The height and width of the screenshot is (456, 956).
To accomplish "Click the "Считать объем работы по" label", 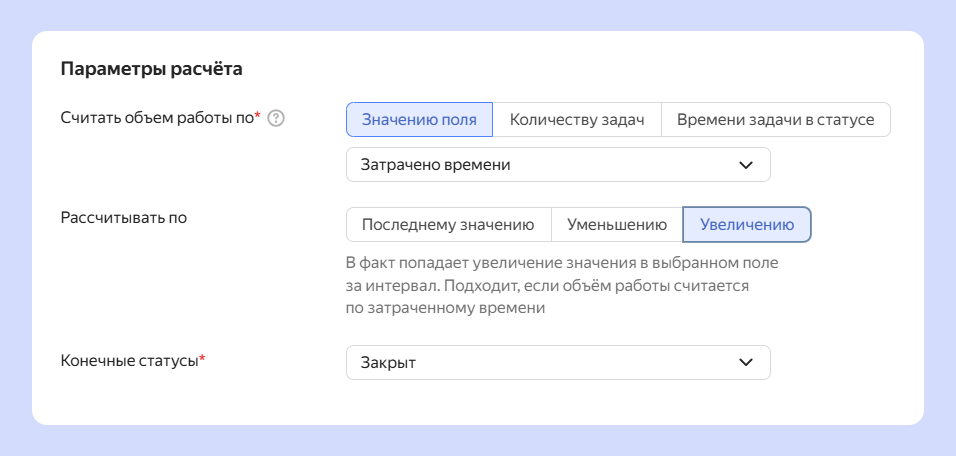I will (157, 118).
